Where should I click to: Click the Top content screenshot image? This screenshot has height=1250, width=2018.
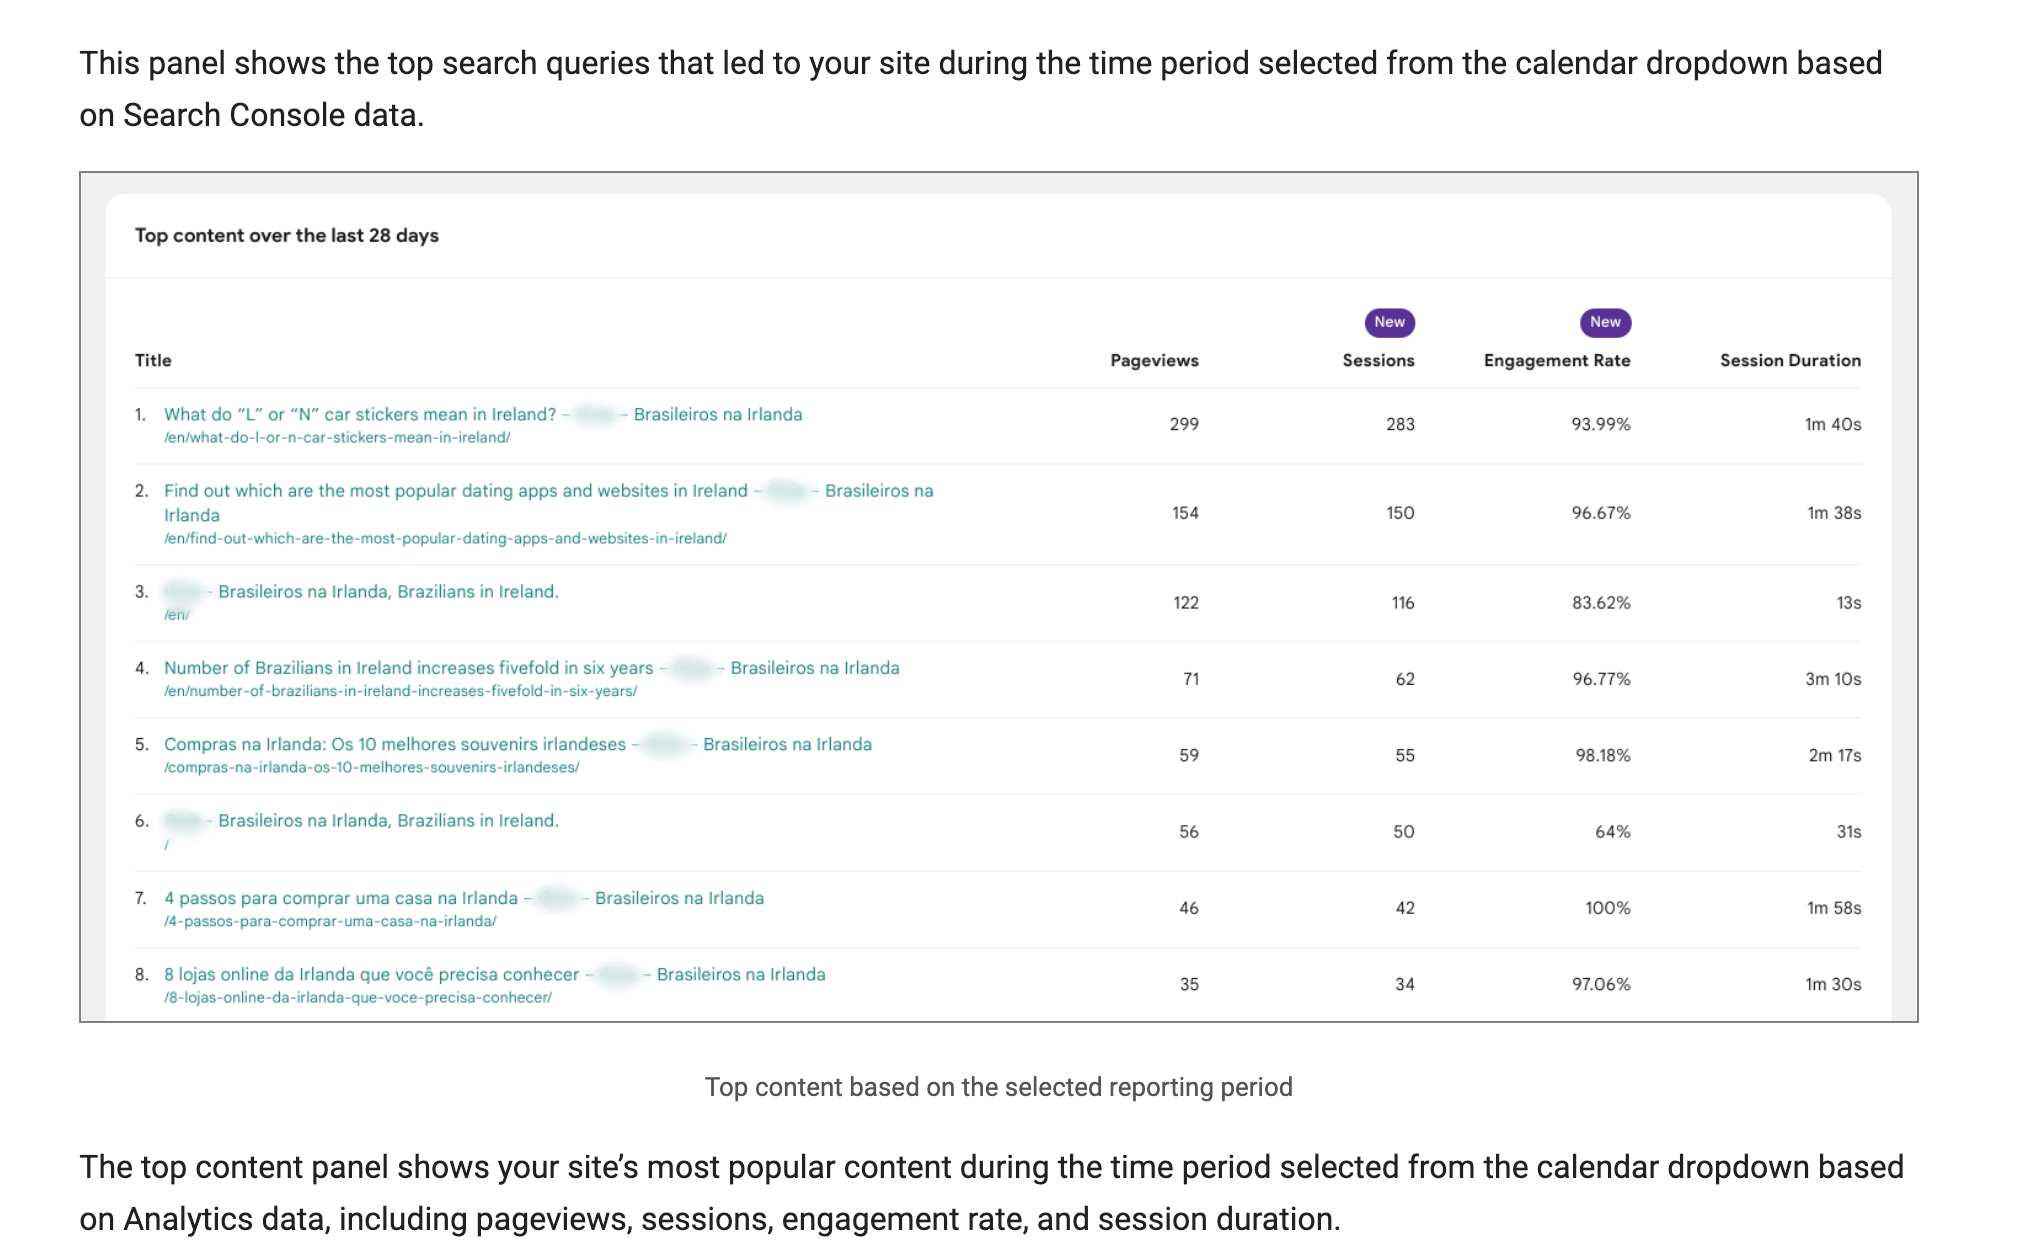pyautogui.click(x=999, y=597)
